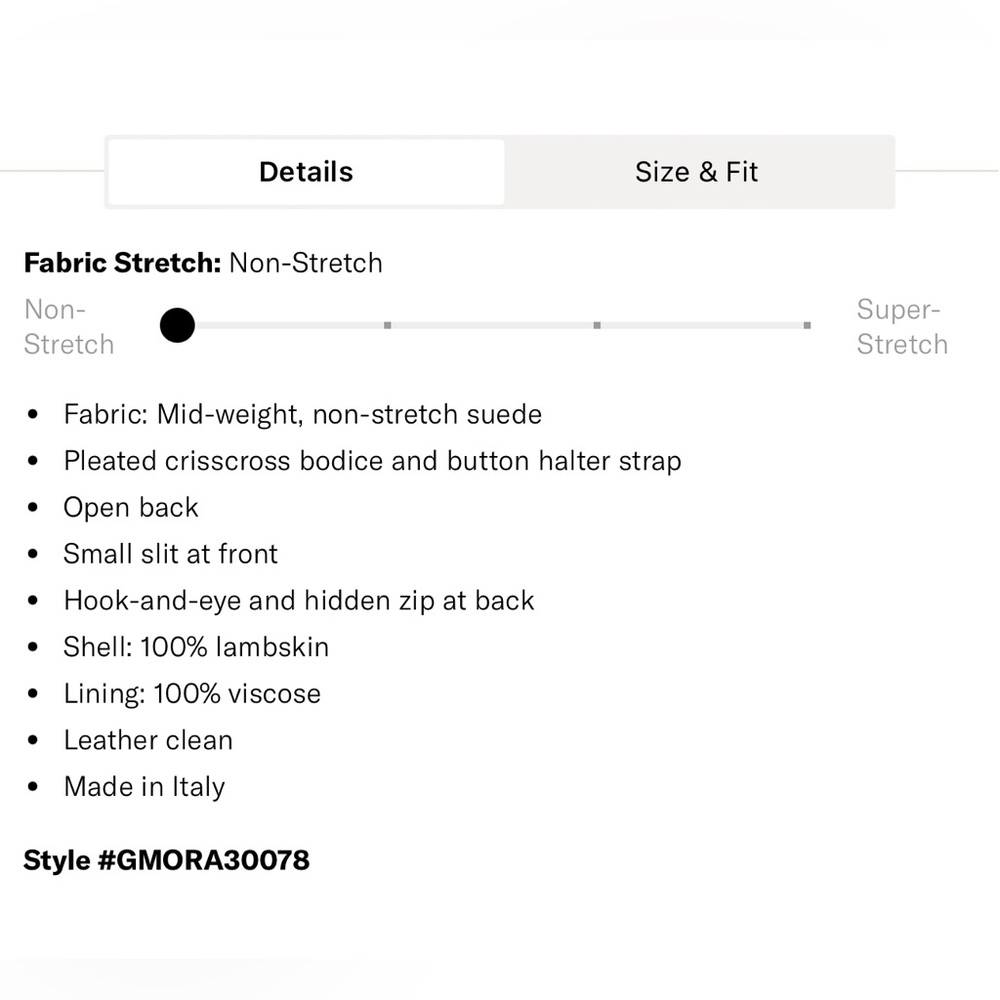Click the 'Small slit at front' item
The image size is (1000, 1000).
click(171, 554)
